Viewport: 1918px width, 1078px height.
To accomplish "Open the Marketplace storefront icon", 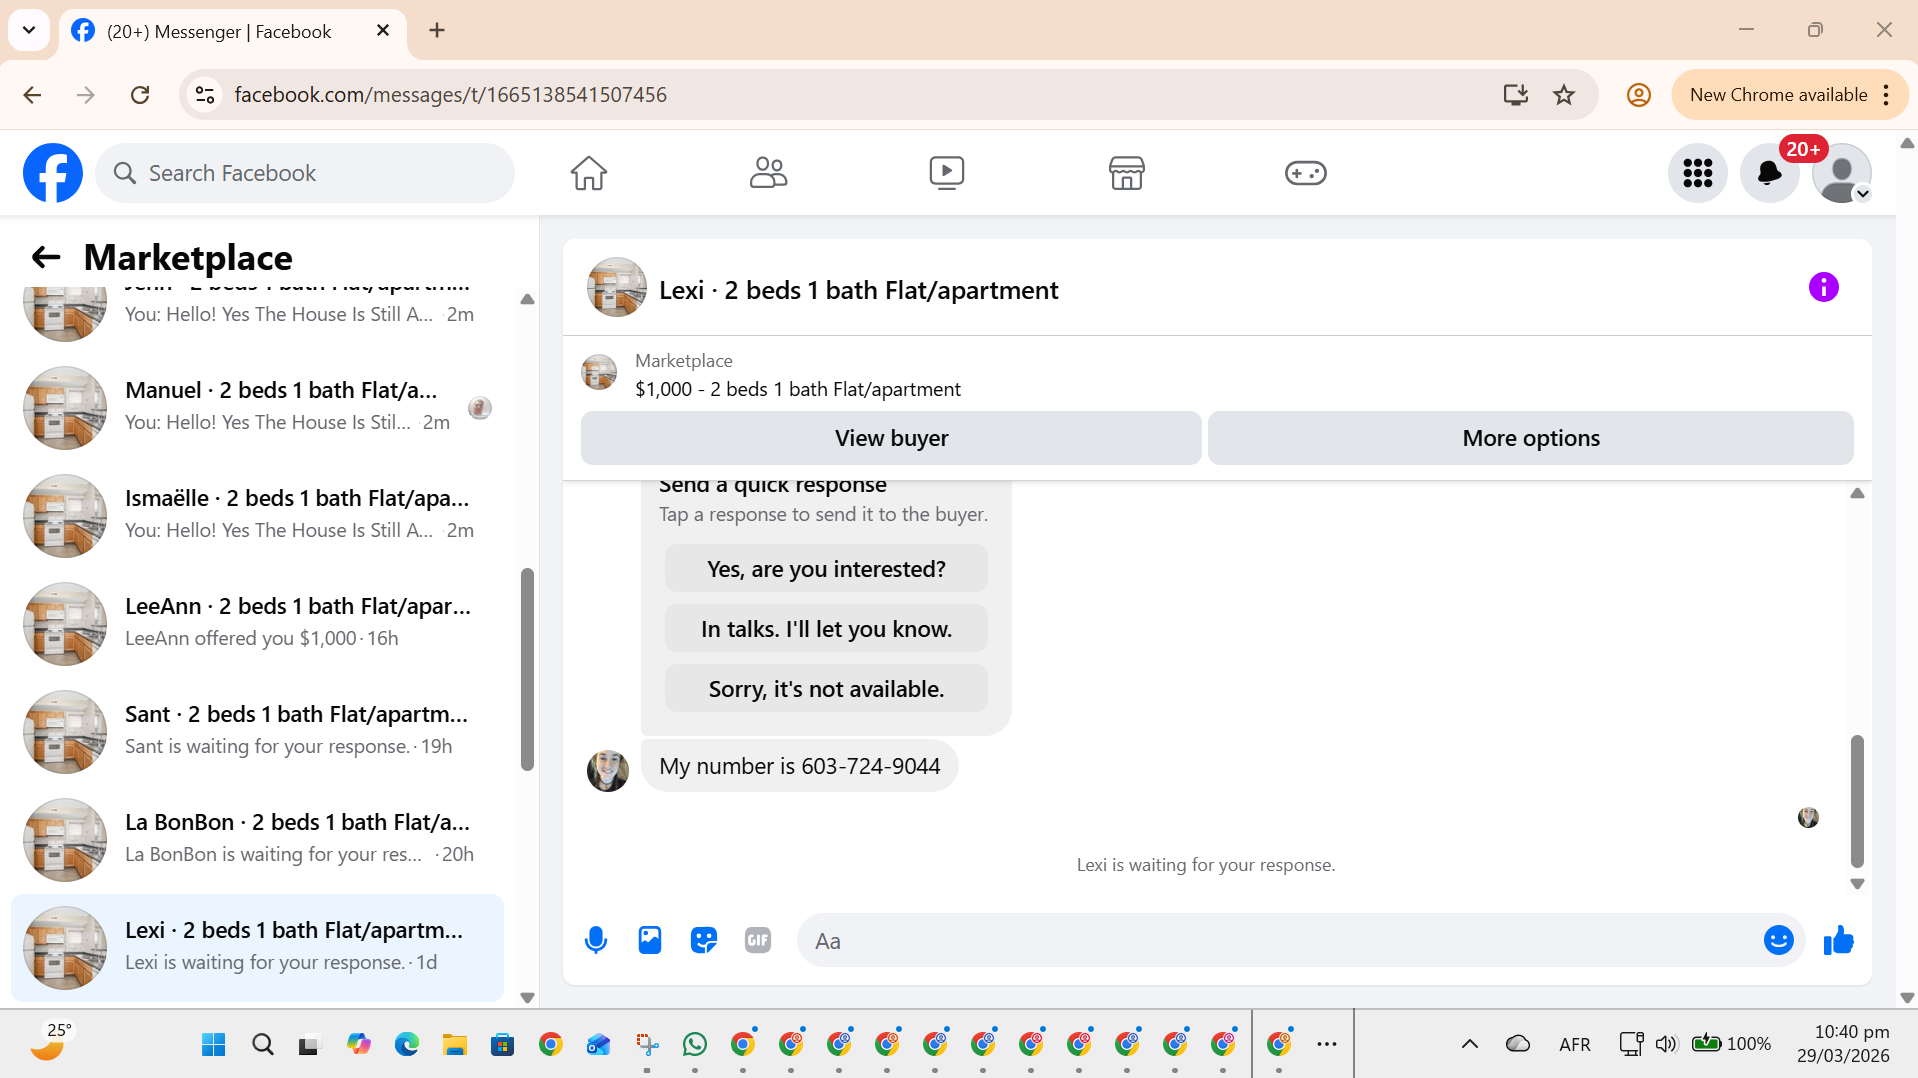I will 1127,173.
